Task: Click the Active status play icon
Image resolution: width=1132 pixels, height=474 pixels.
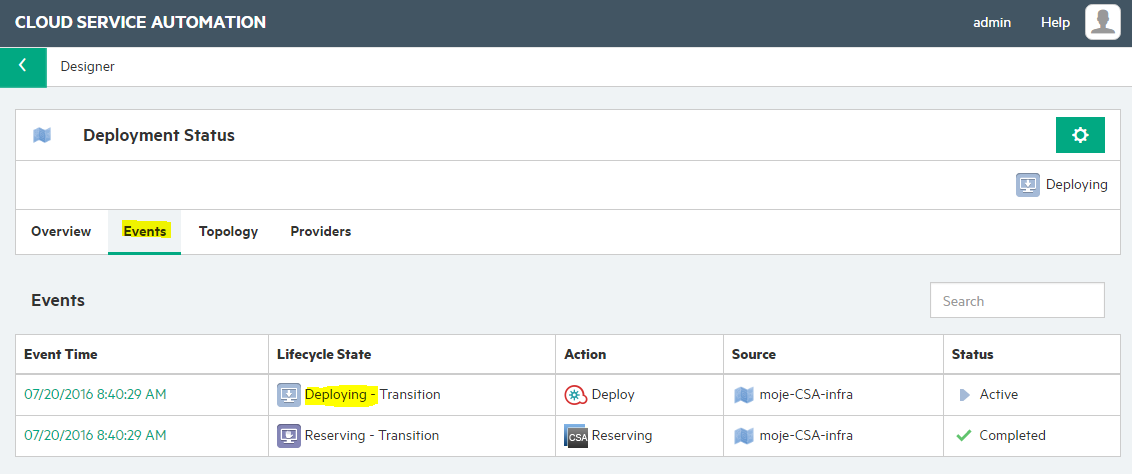Action: coord(964,395)
